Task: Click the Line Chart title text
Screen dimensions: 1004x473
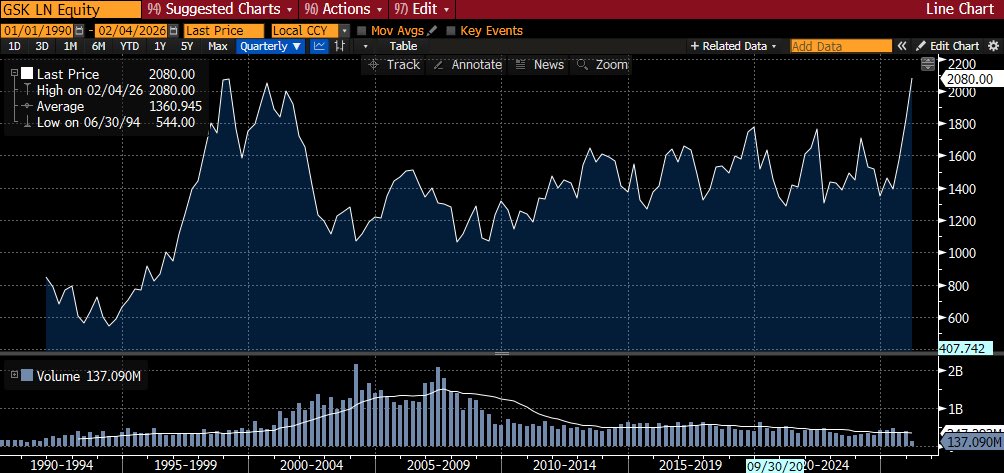Action: (961, 9)
